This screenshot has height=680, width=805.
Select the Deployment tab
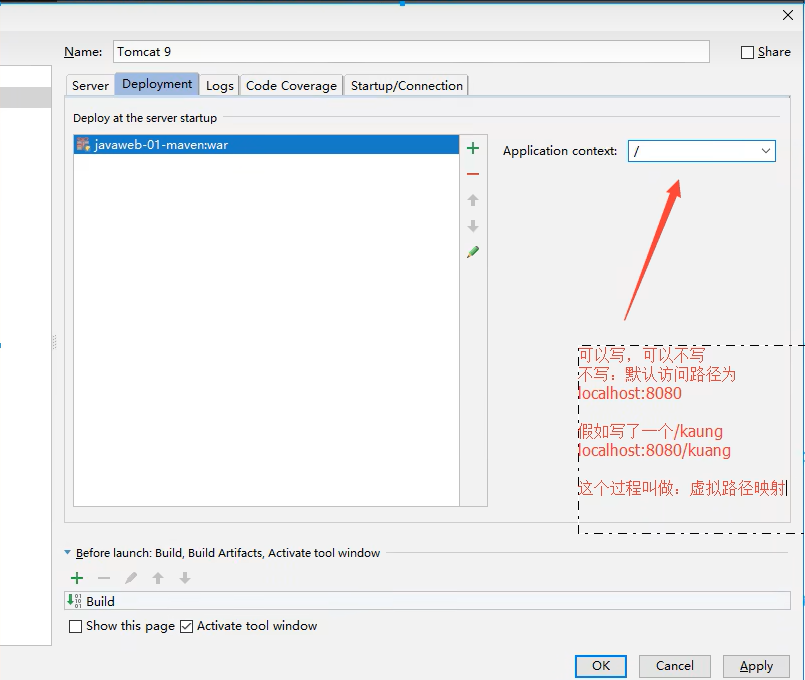pos(157,84)
